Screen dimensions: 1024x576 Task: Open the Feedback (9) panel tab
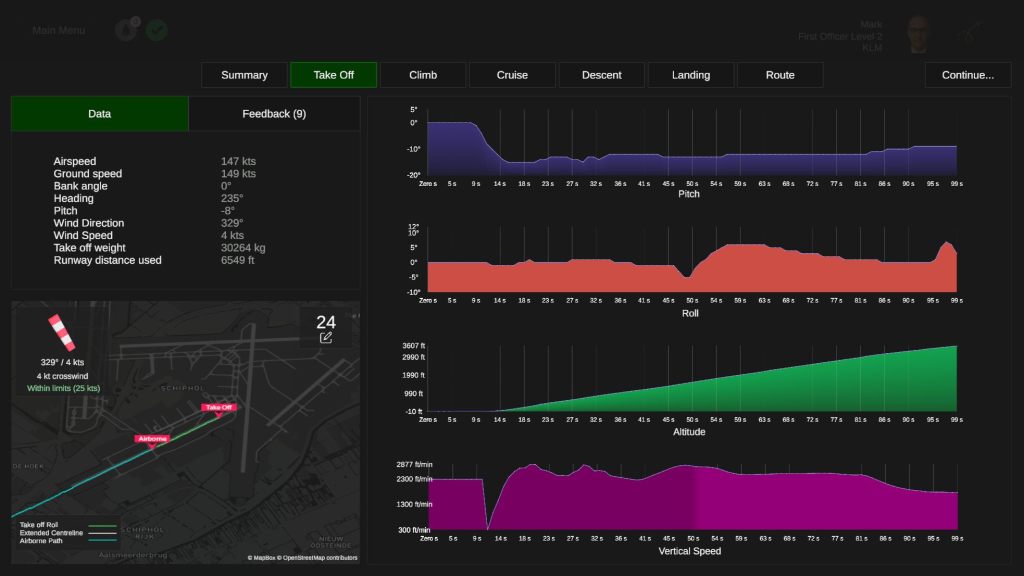pyautogui.click(x=274, y=114)
